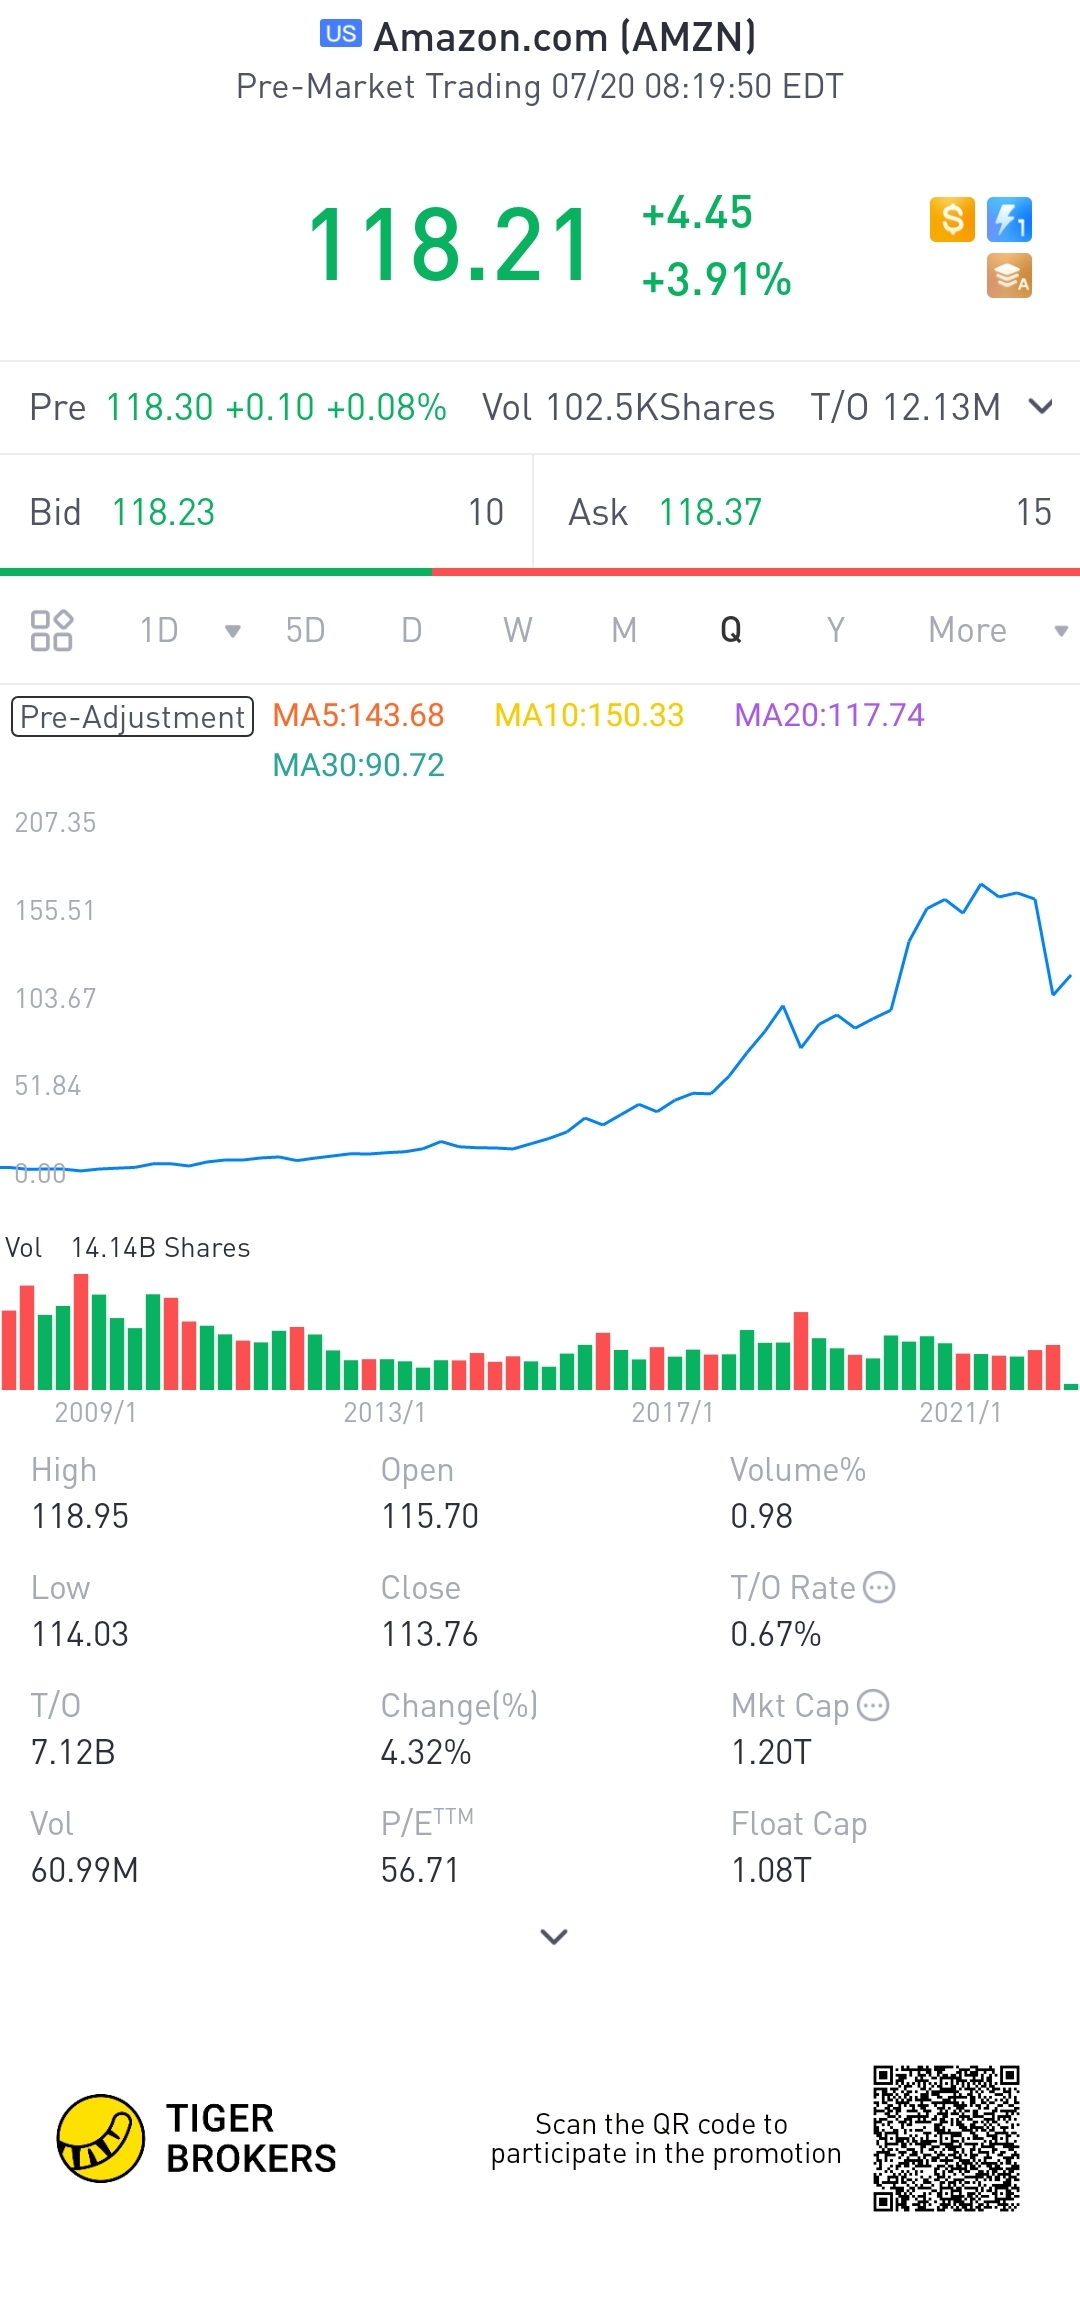1080x2300 pixels.
Task: Switch to 1D chart tab
Action: tap(159, 630)
